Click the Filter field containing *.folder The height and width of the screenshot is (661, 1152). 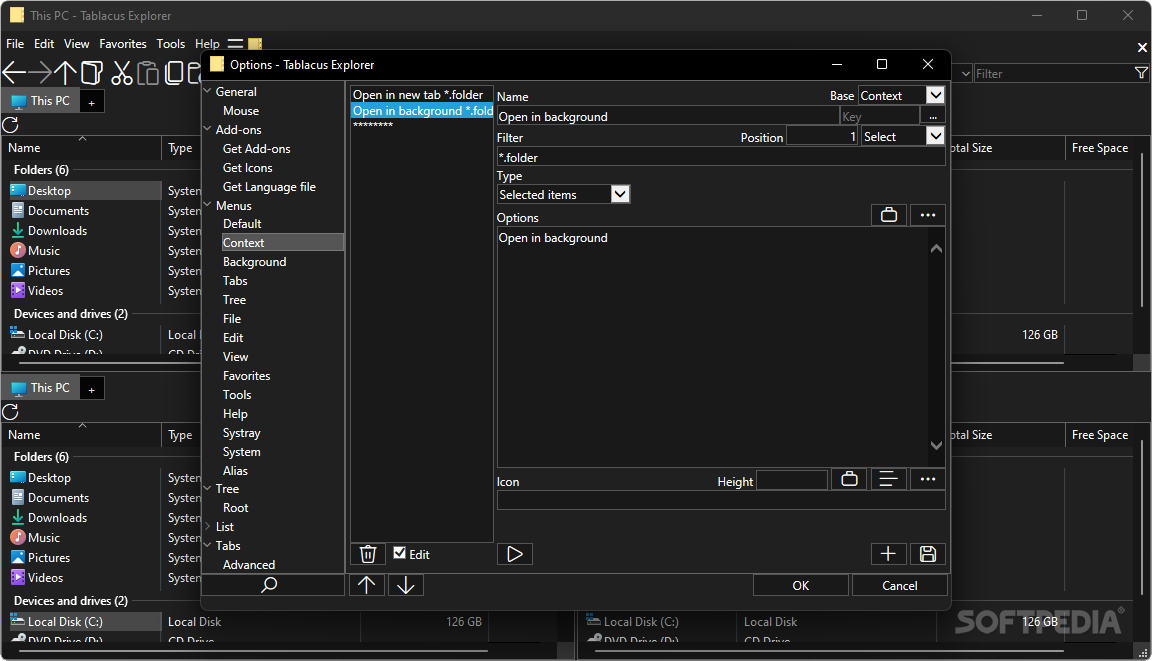click(x=721, y=157)
